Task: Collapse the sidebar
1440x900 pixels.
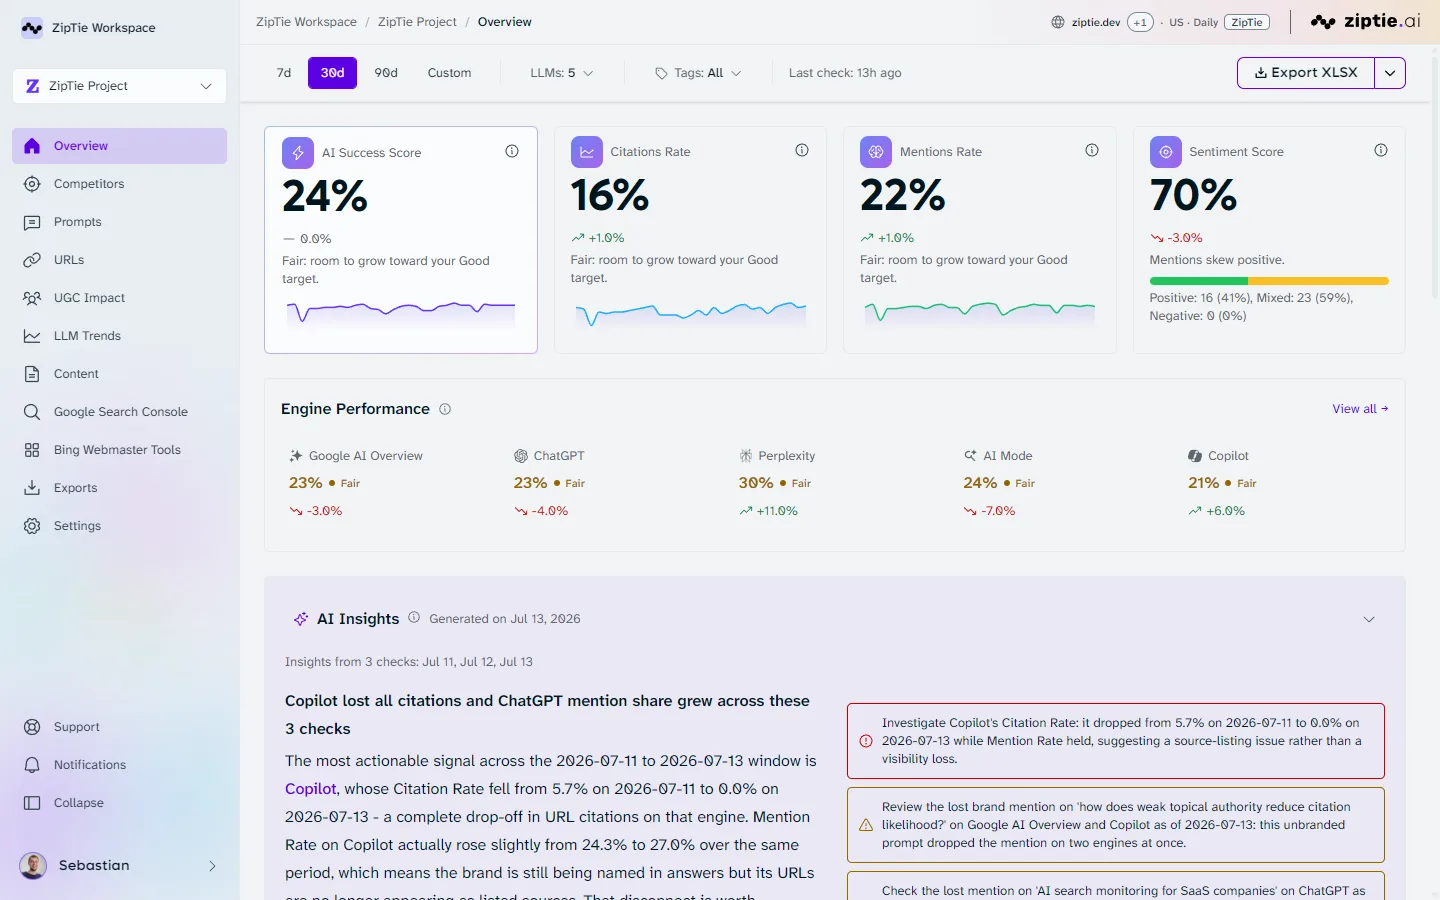Action: (119, 803)
